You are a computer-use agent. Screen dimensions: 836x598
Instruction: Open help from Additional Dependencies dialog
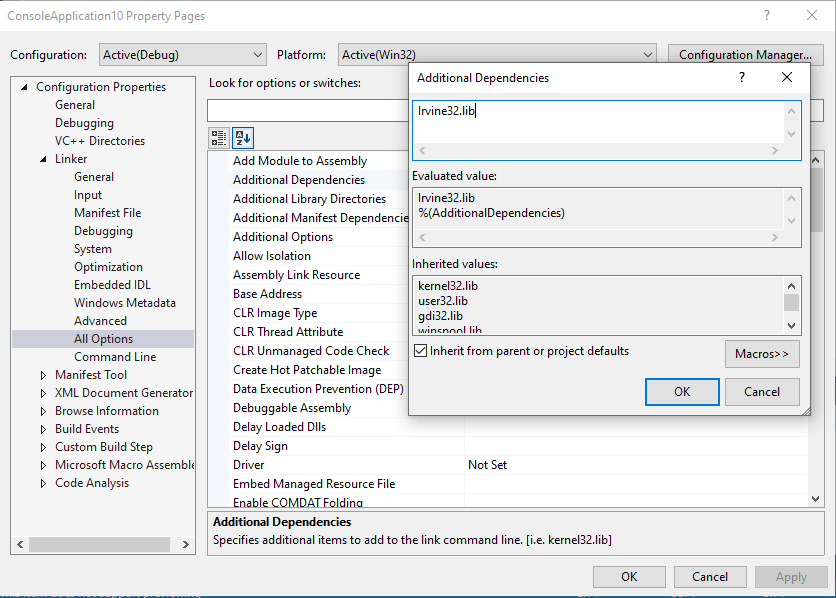[x=741, y=77]
